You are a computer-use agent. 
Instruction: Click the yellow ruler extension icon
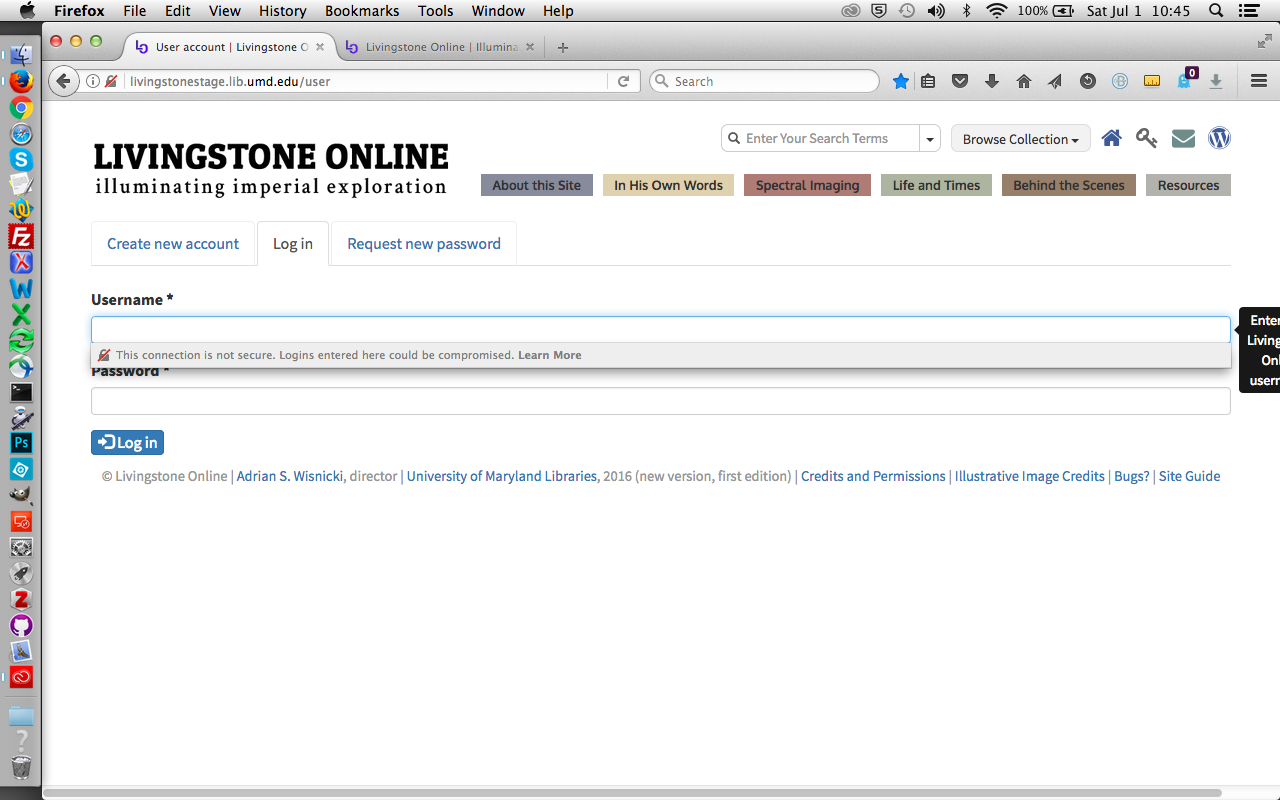1152,82
